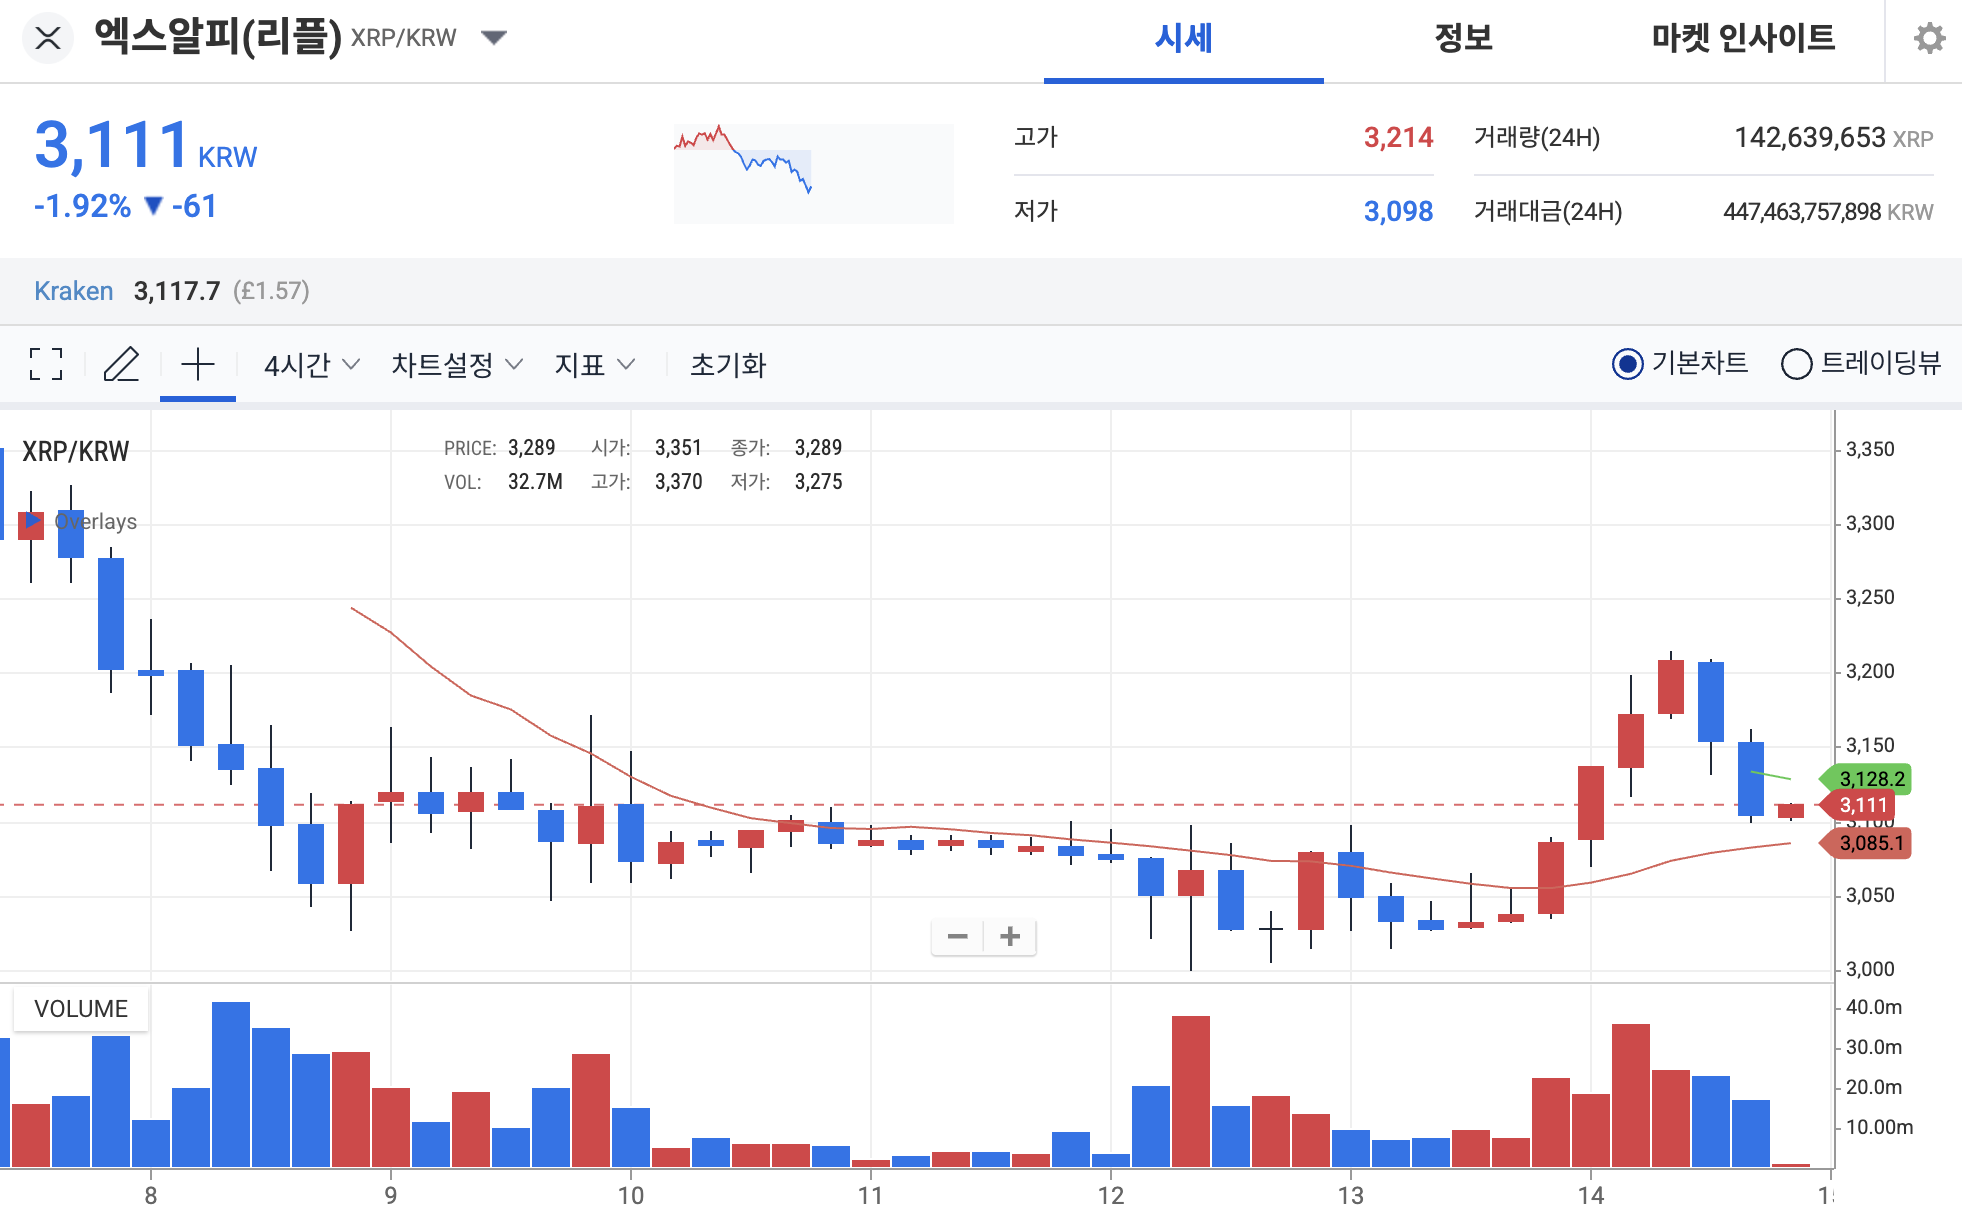This screenshot has height=1228, width=1962.
Task: Open the settings gear
Action: point(1930,38)
